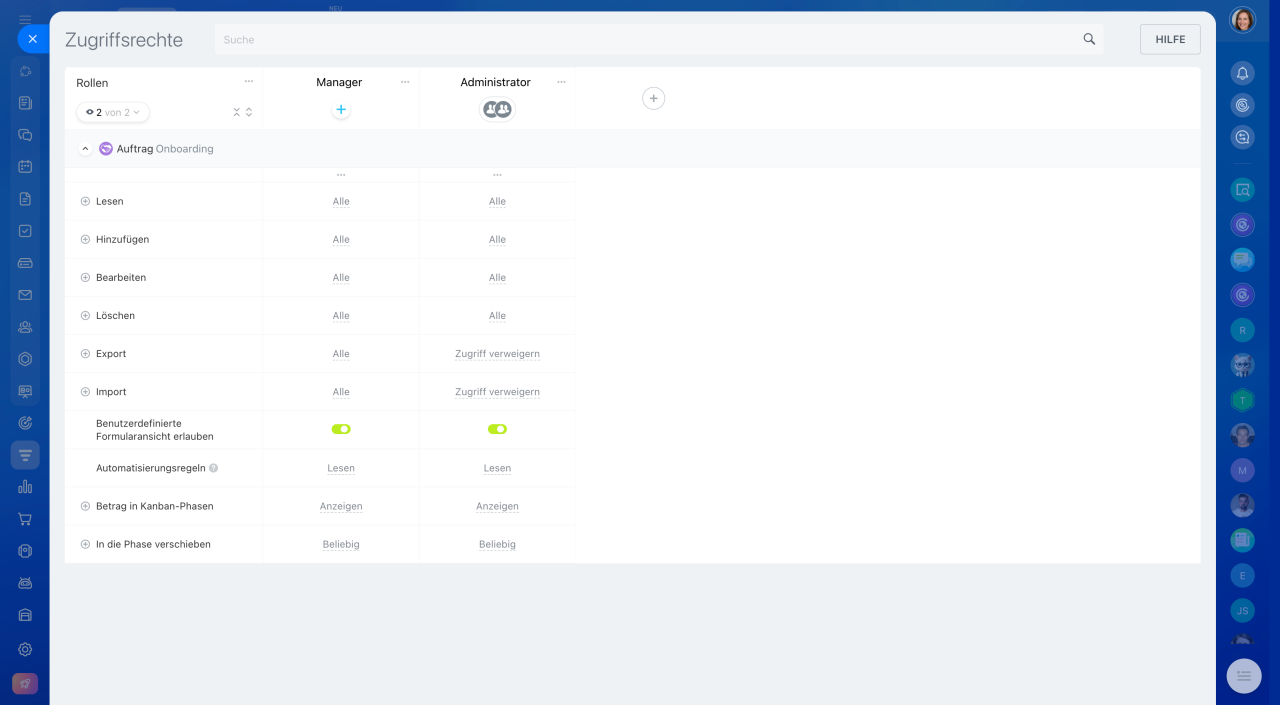Open the Rollen three-dot menu
1280x705 pixels.
click(249, 82)
